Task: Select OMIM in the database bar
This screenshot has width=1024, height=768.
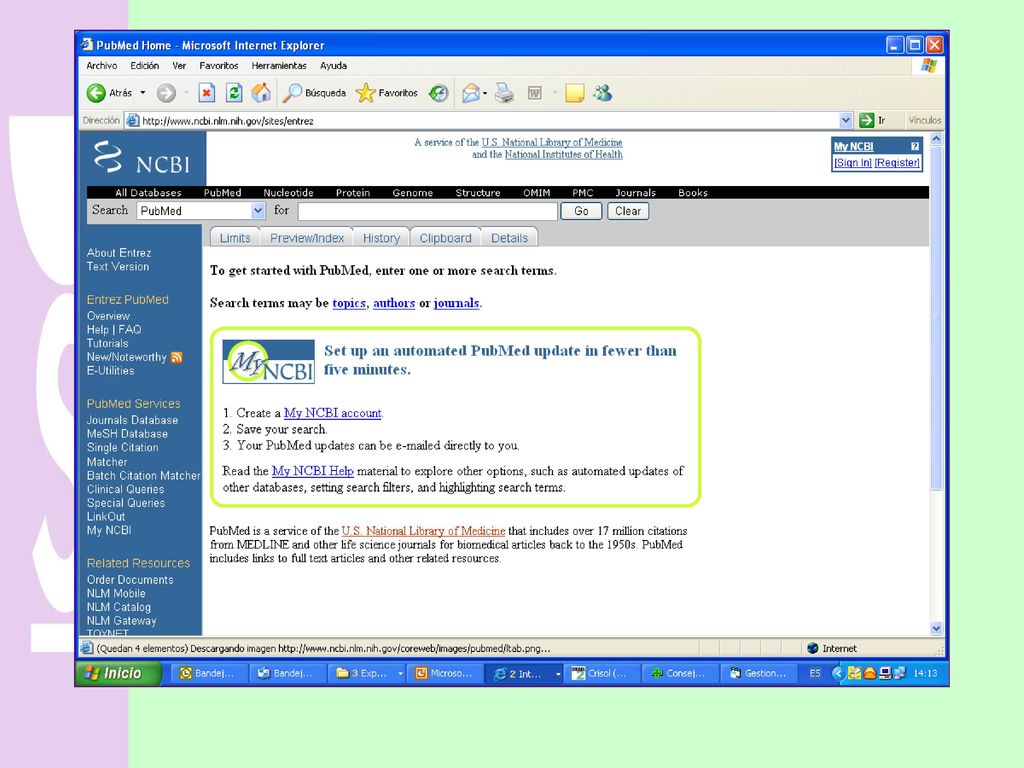Action: pos(536,193)
